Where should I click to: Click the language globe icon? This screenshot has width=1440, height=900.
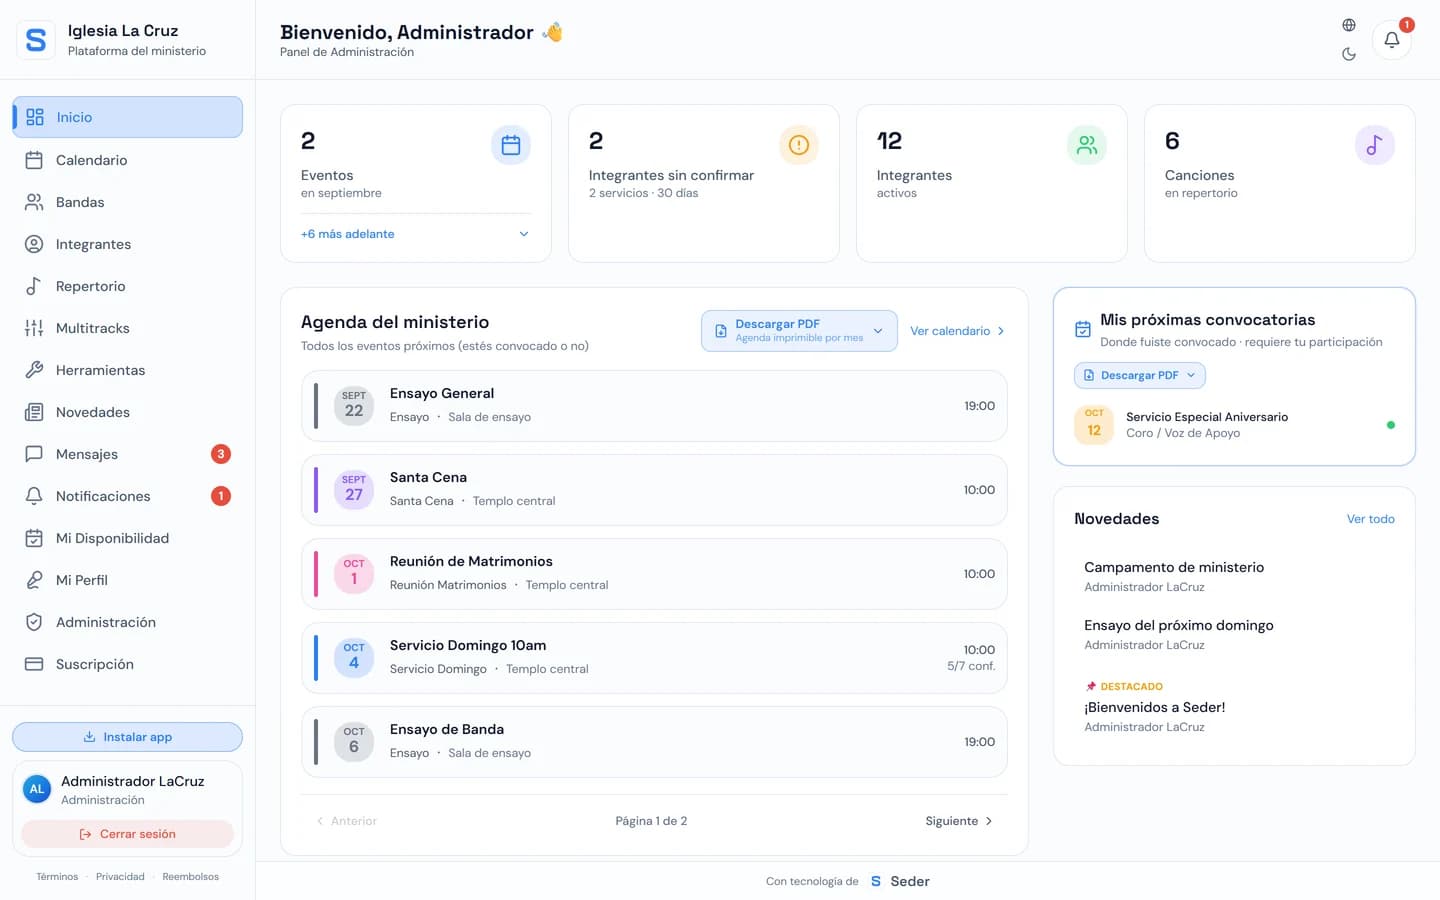1349,25
